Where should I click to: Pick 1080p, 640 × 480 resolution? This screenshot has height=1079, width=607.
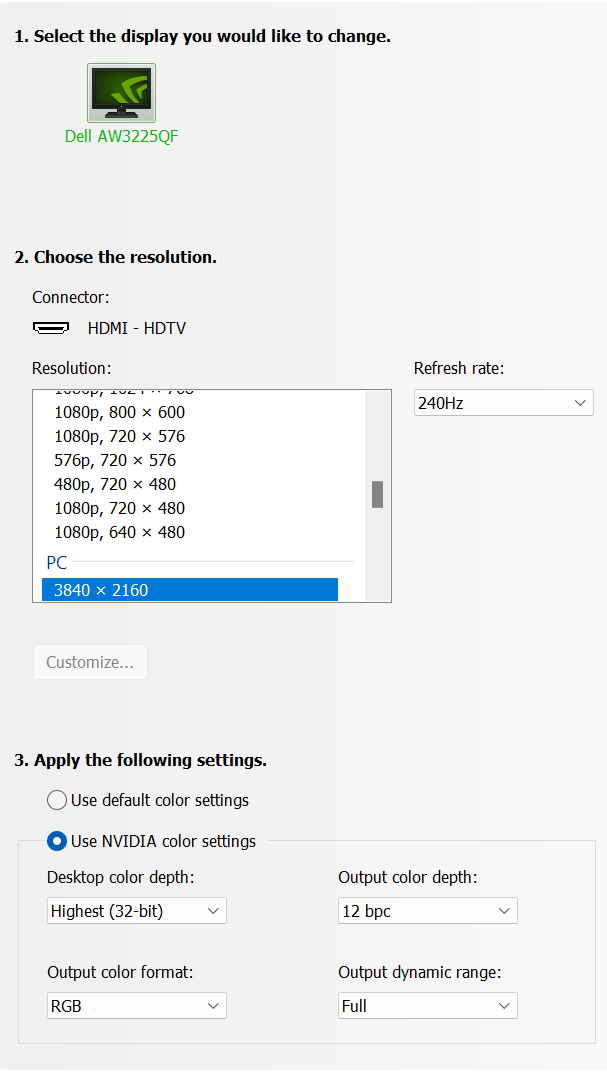pyautogui.click(x=120, y=532)
